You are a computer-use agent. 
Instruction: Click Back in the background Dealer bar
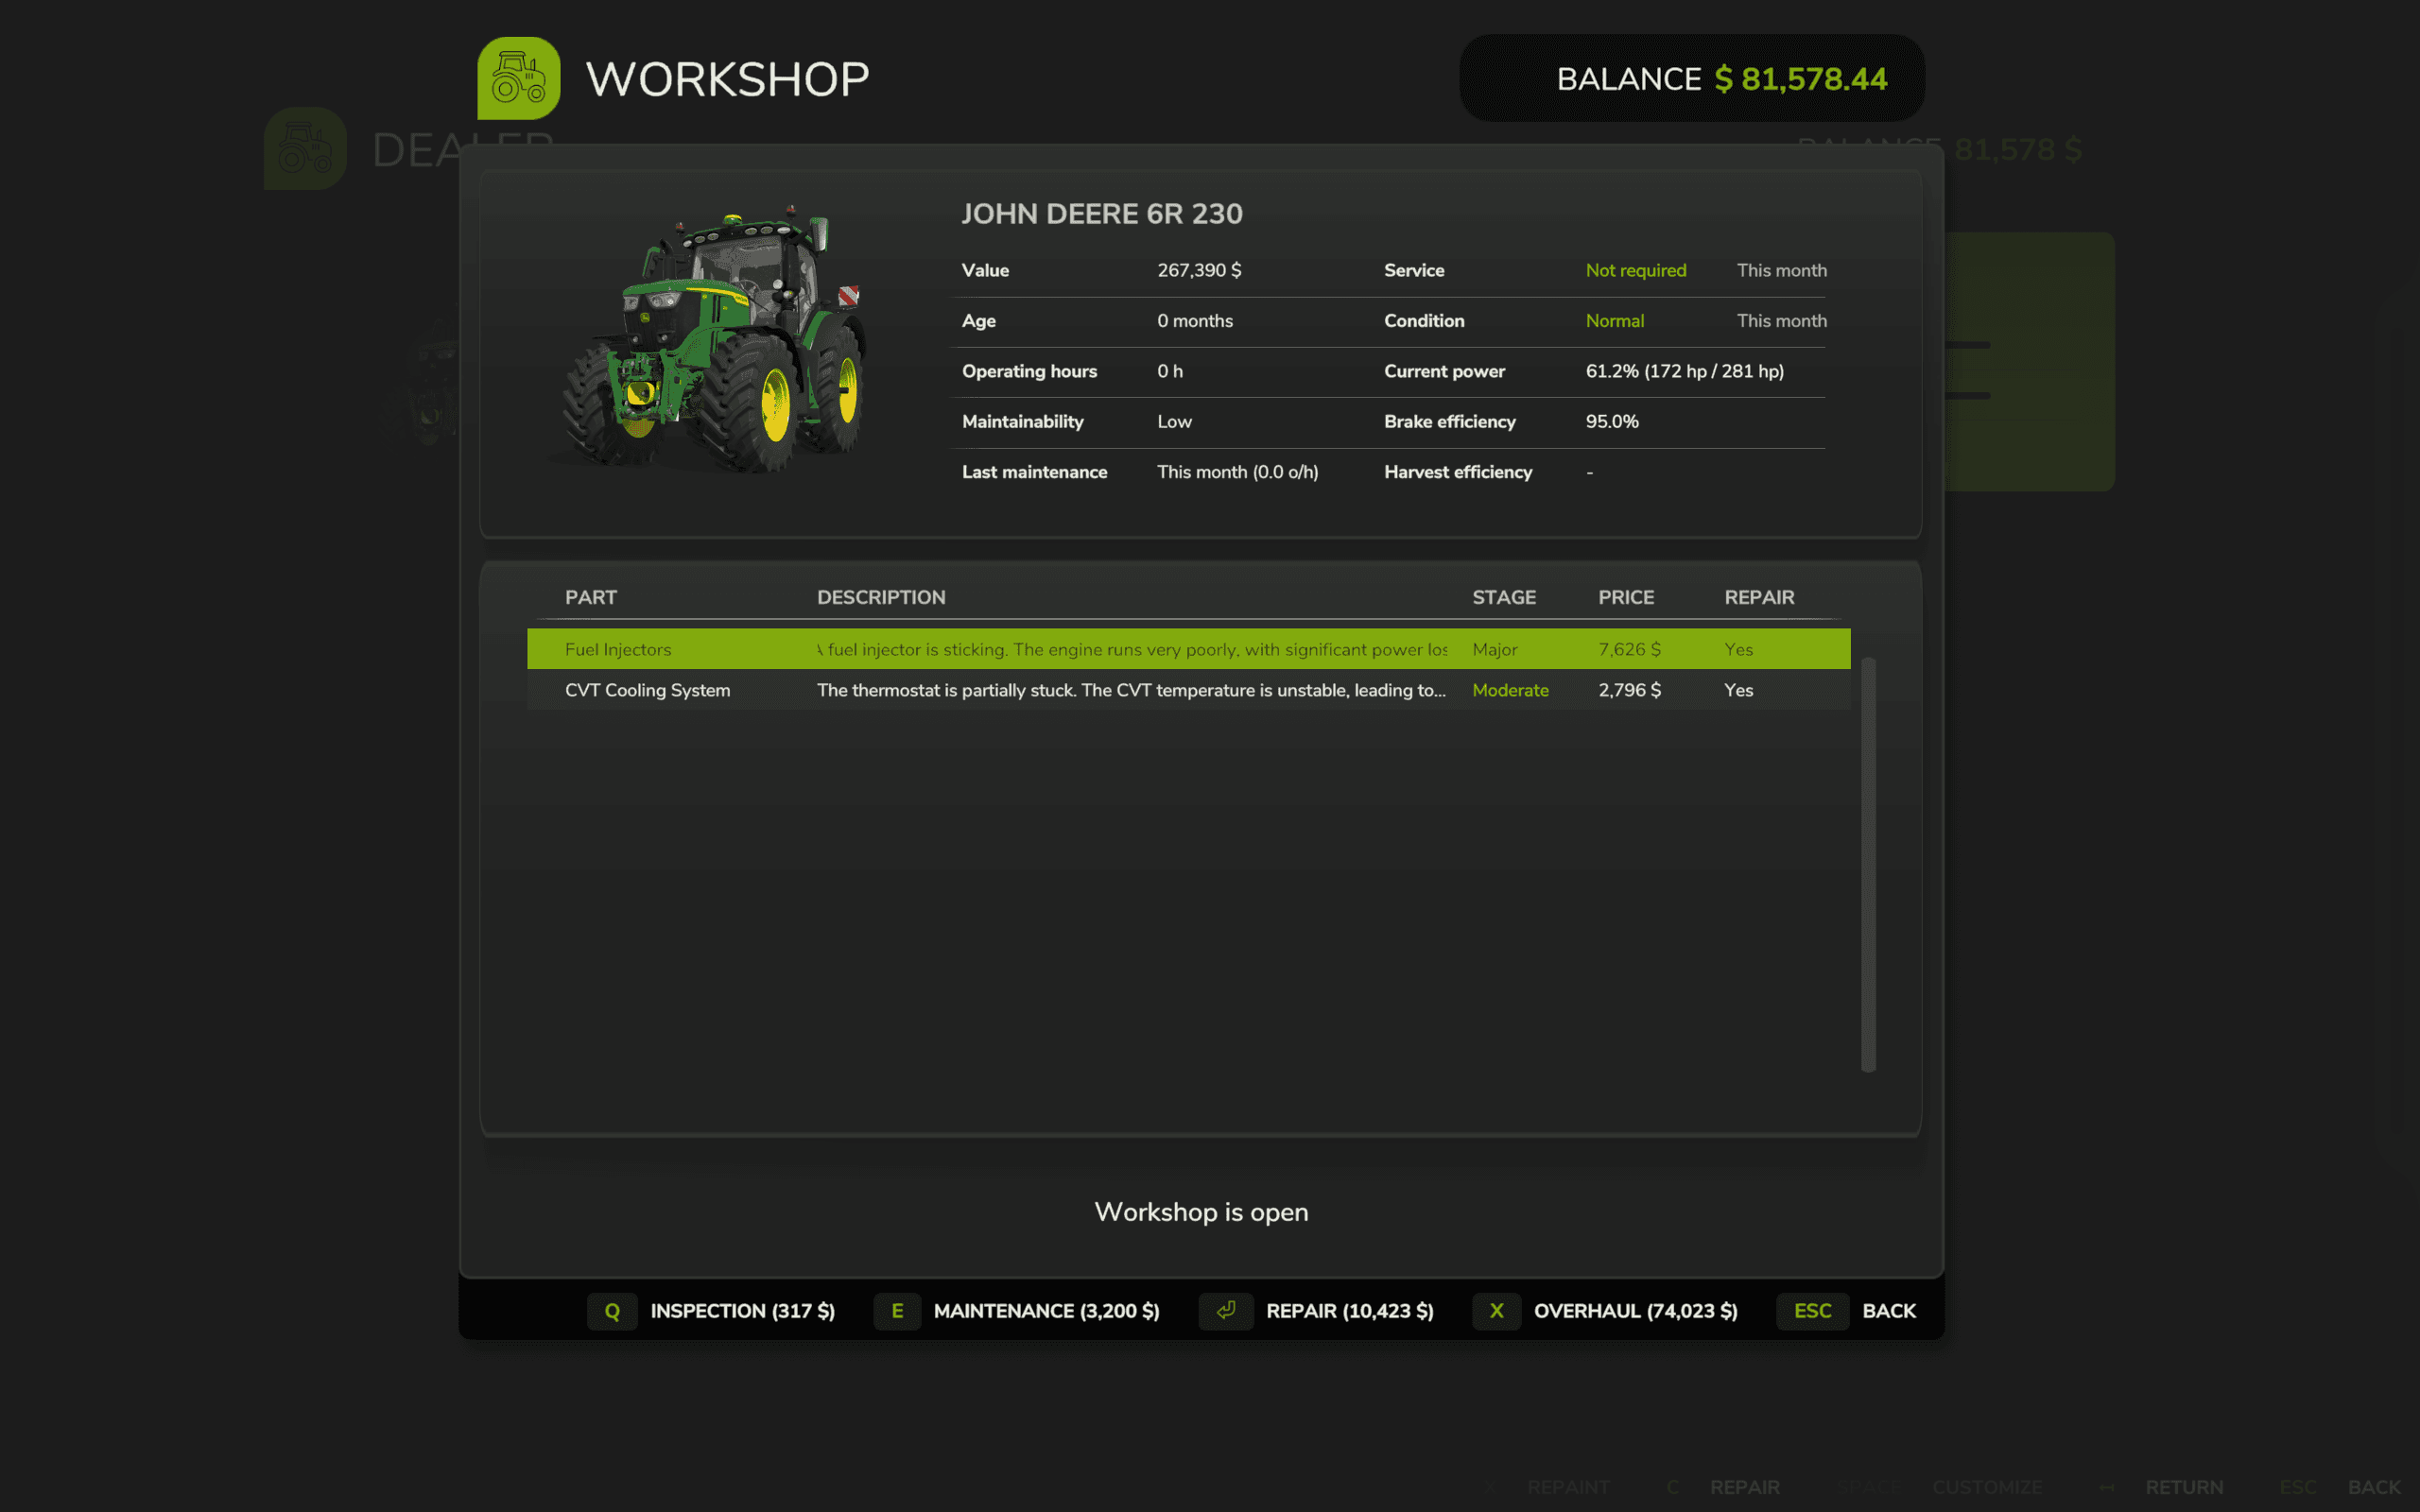[2374, 1487]
